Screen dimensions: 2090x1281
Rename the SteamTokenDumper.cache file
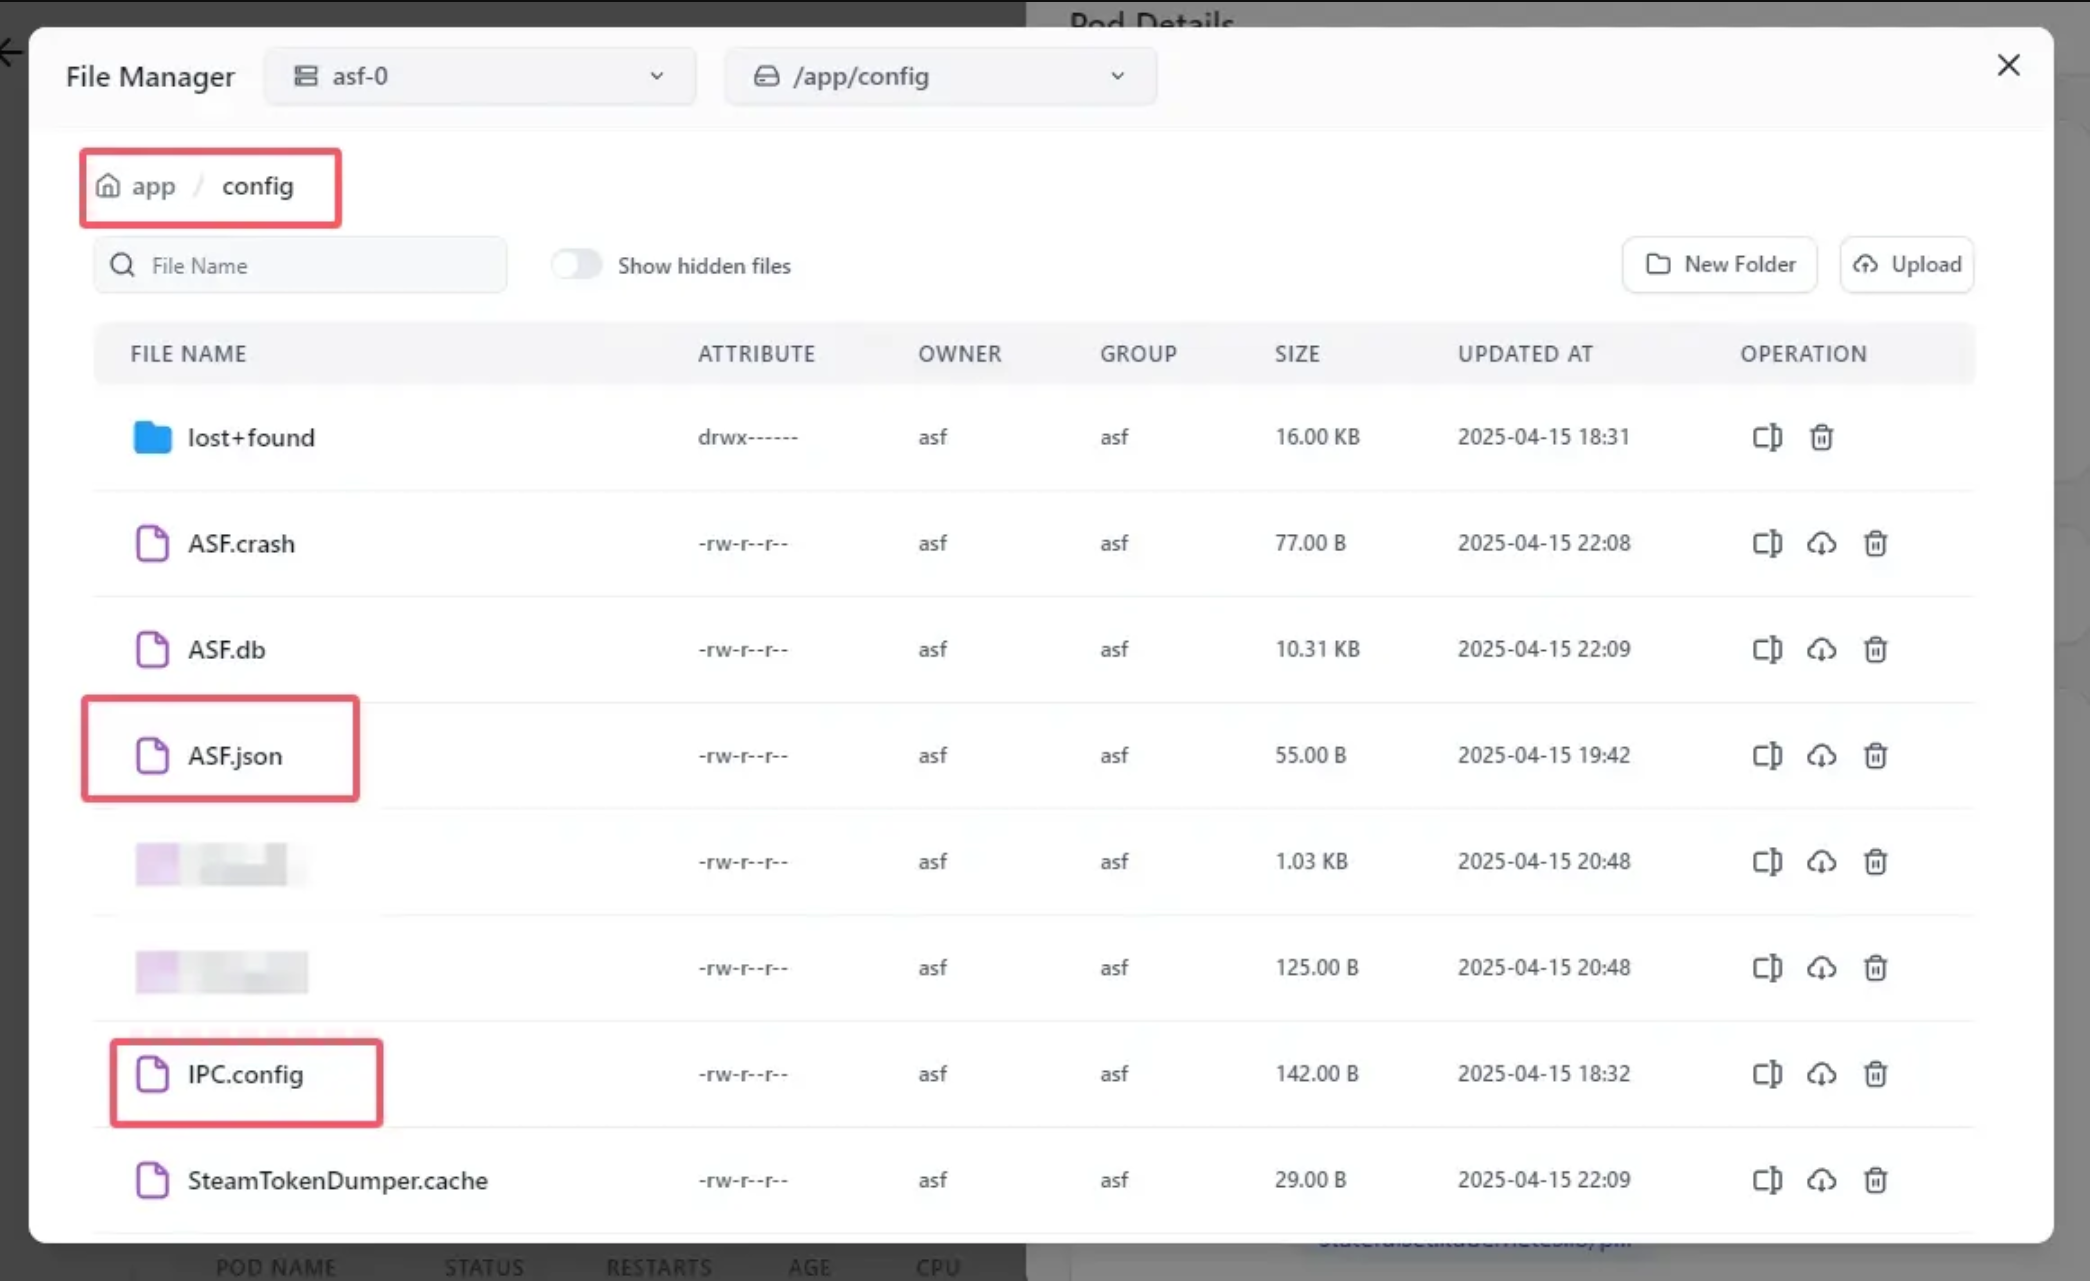pos(1767,1180)
